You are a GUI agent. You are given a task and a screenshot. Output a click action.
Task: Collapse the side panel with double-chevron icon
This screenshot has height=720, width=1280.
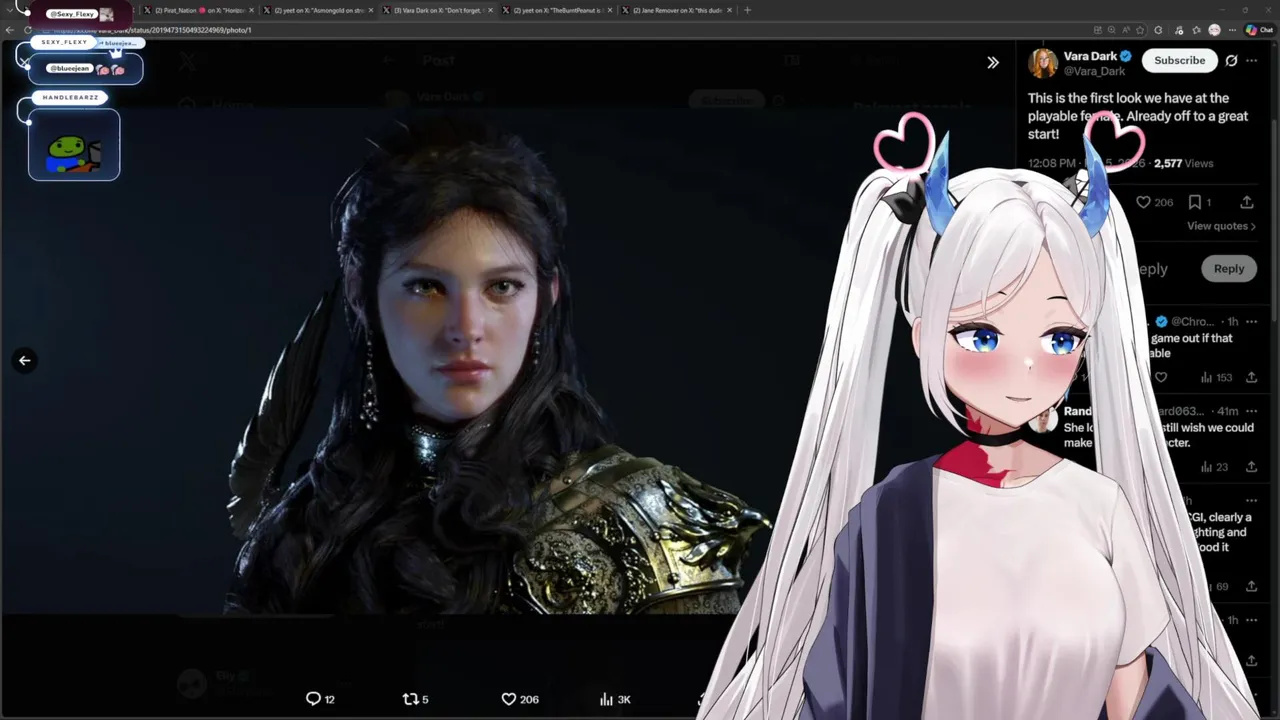(993, 62)
